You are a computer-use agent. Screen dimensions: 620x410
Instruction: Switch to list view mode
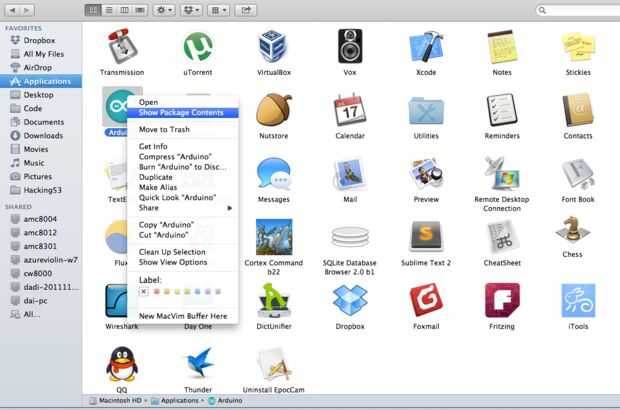[108, 10]
